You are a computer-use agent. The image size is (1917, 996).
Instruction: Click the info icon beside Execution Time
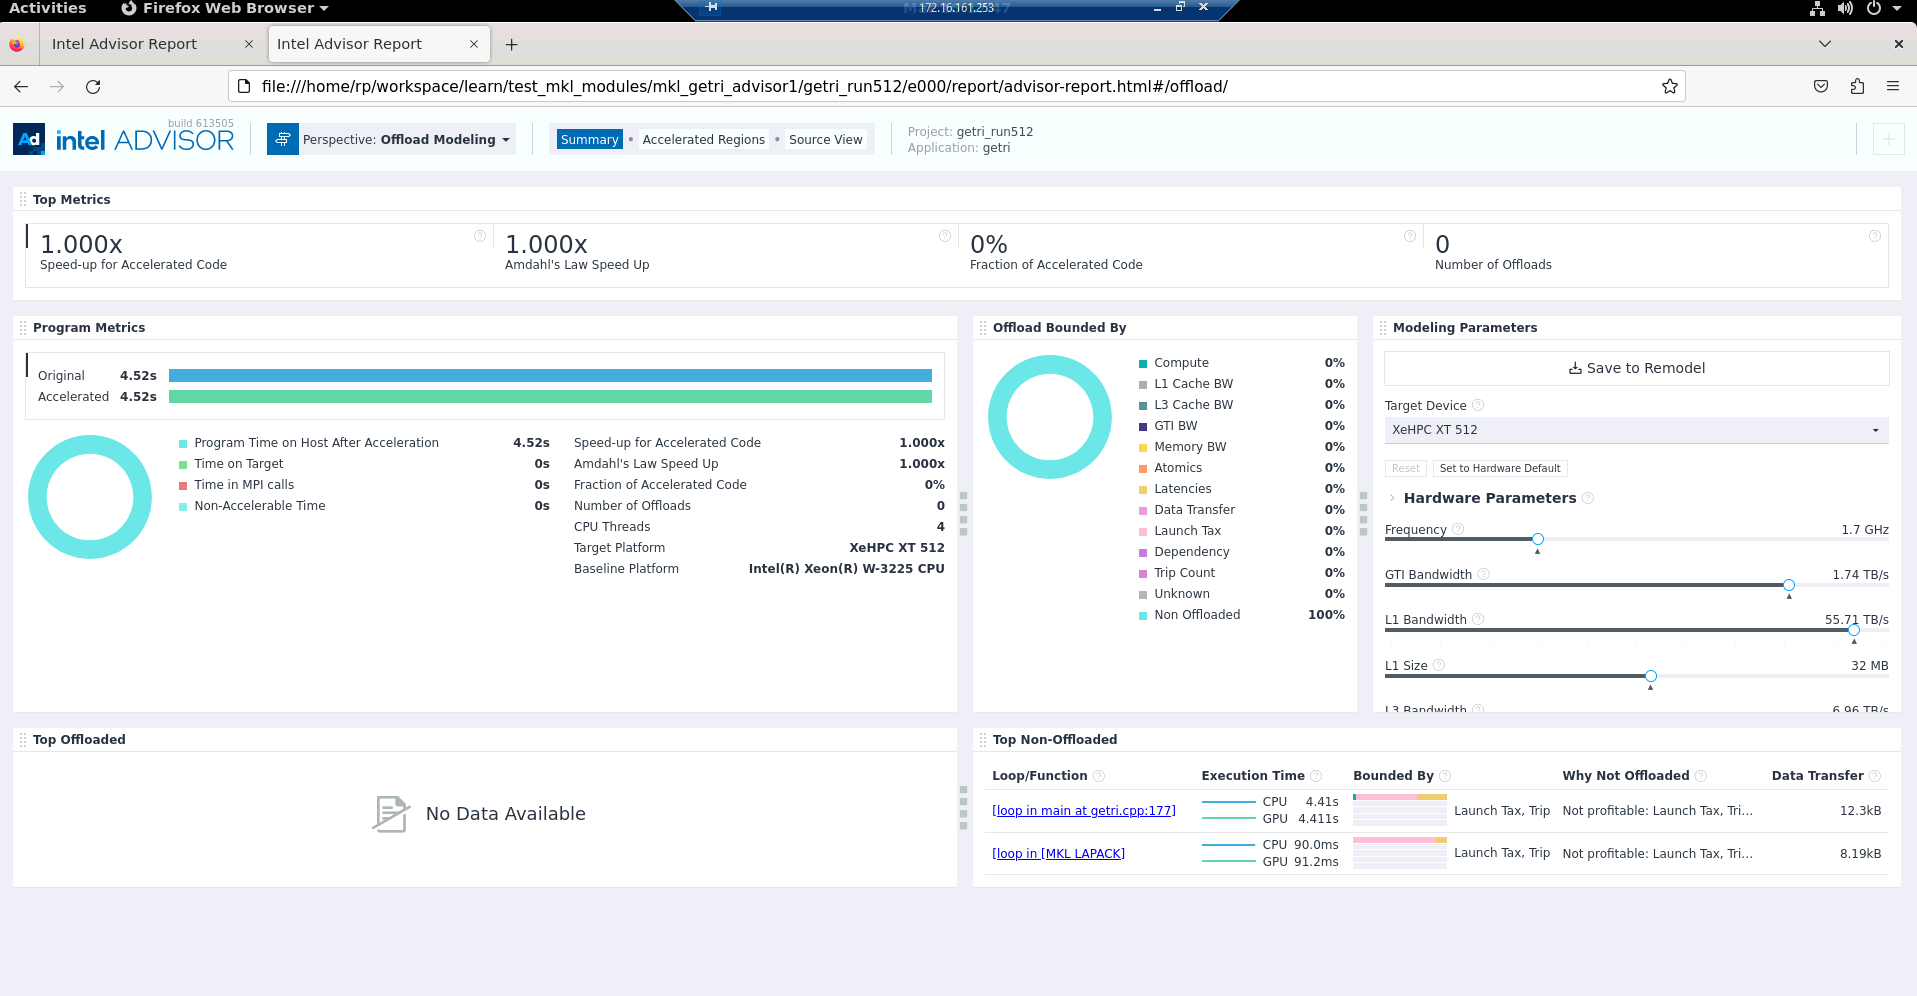(x=1316, y=776)
